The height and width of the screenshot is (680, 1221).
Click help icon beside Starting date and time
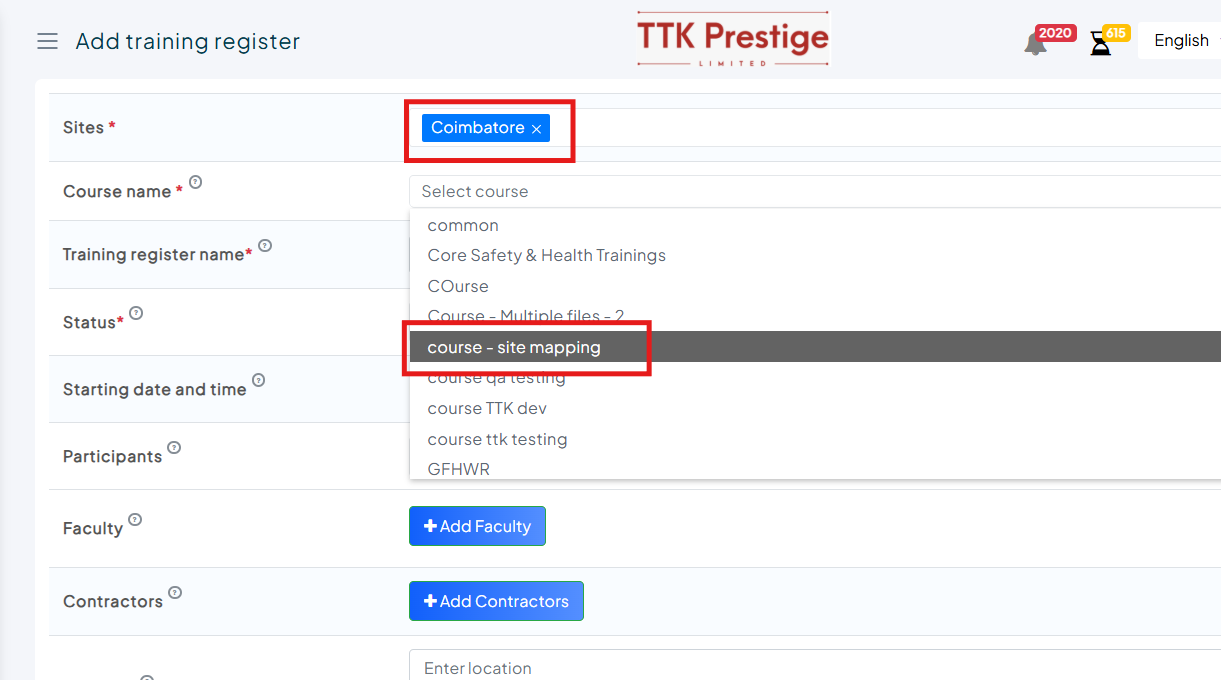click(258, 380)
